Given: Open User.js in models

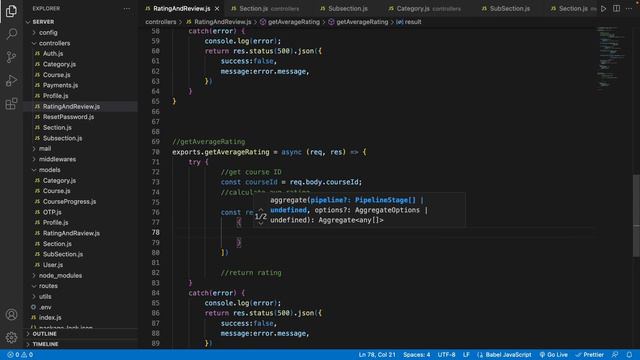Looking at the screenshot, I should (80, 265).
